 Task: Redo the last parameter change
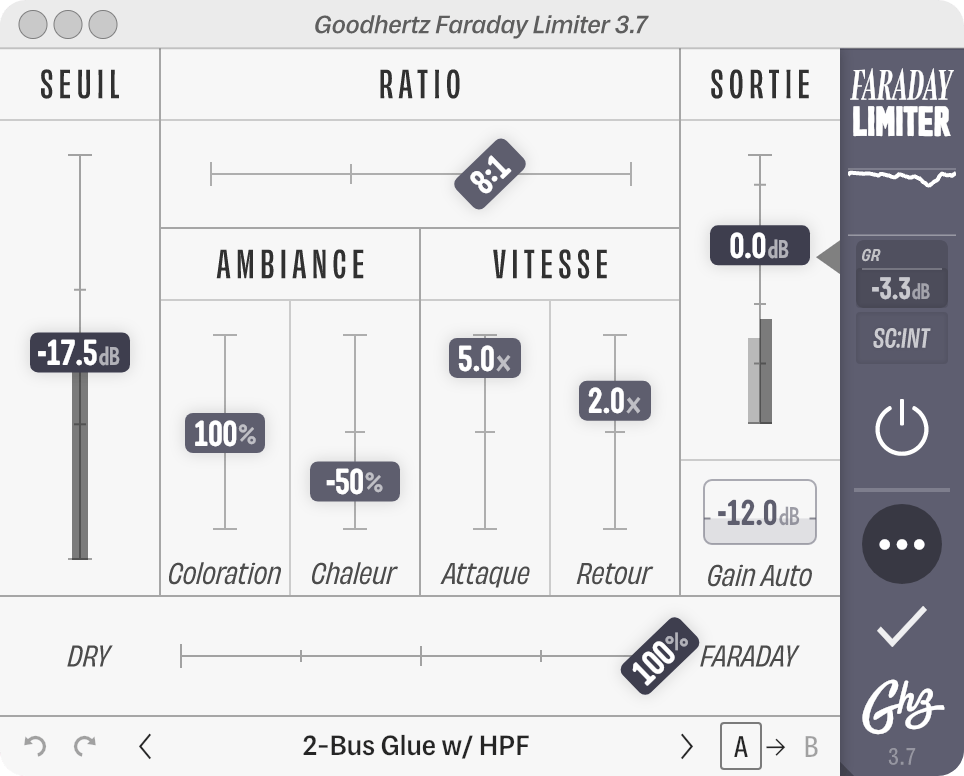pos(85,746)
